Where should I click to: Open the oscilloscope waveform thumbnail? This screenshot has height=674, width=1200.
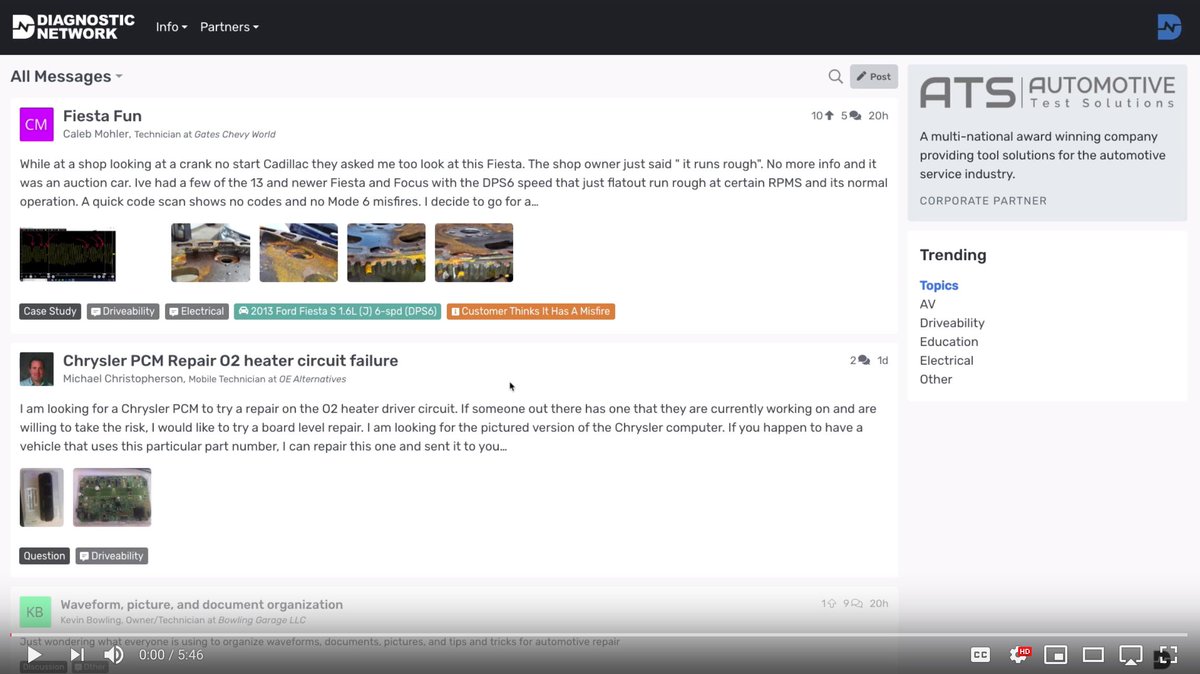[x=68, y=254]
